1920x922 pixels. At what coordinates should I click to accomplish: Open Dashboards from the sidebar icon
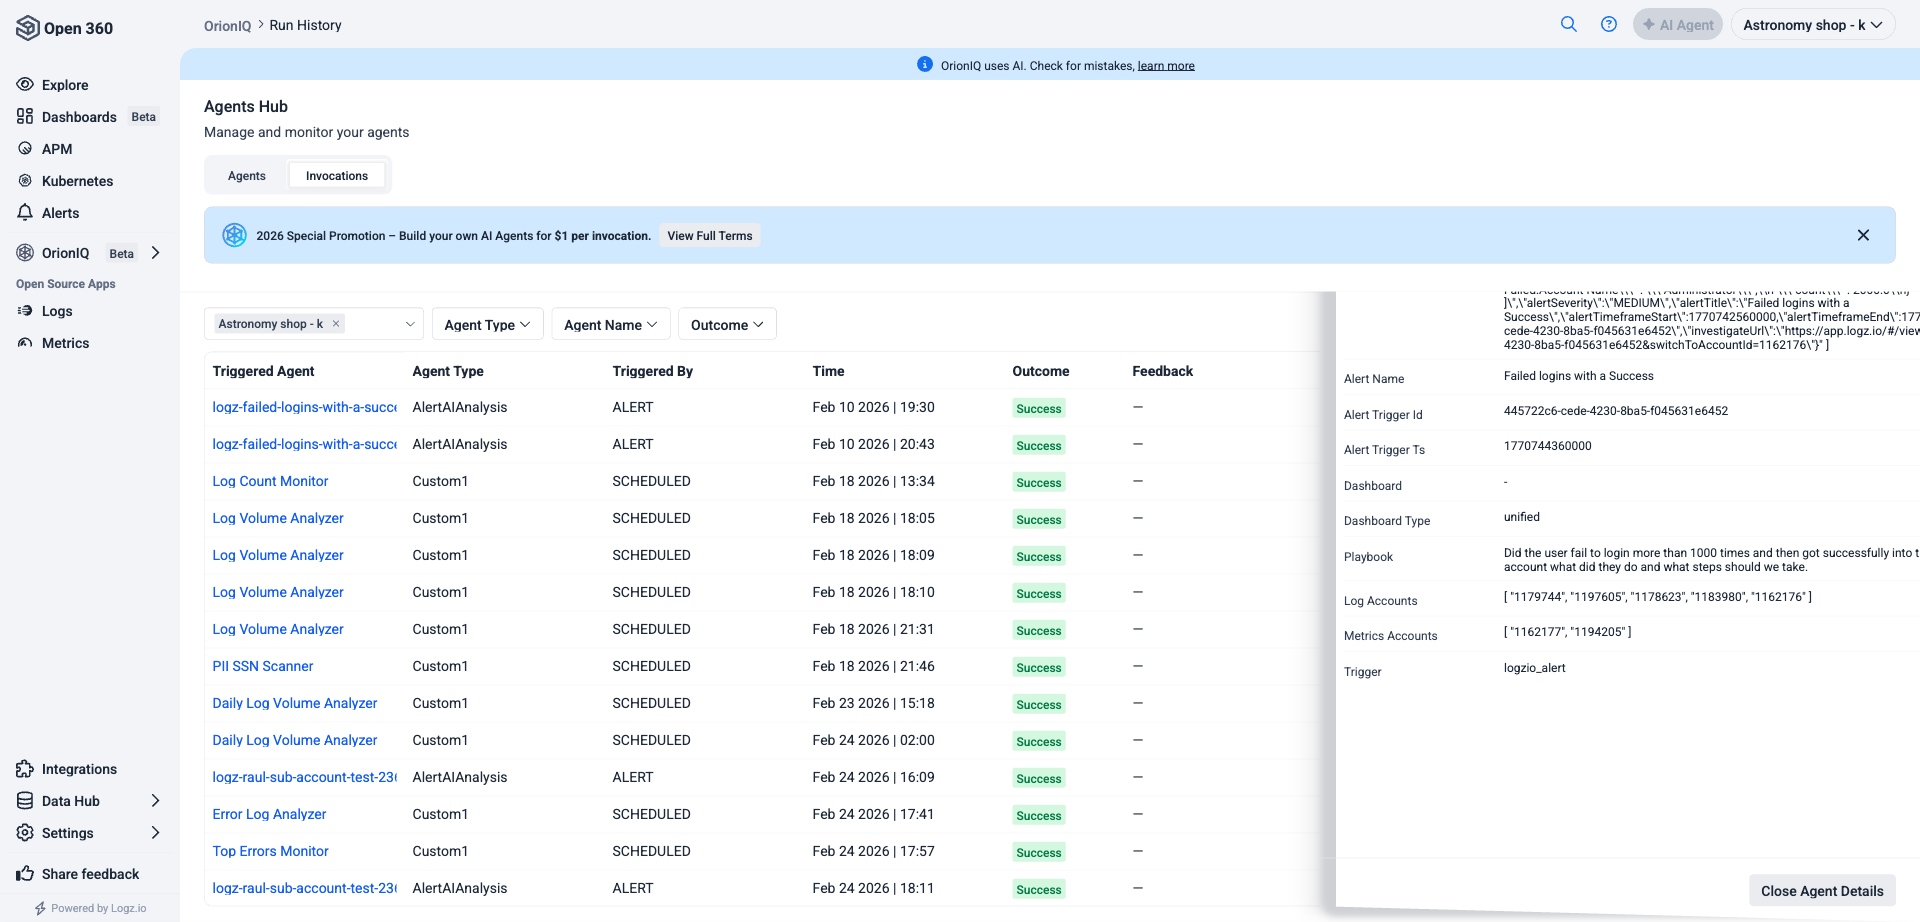[x=25, y=117]
